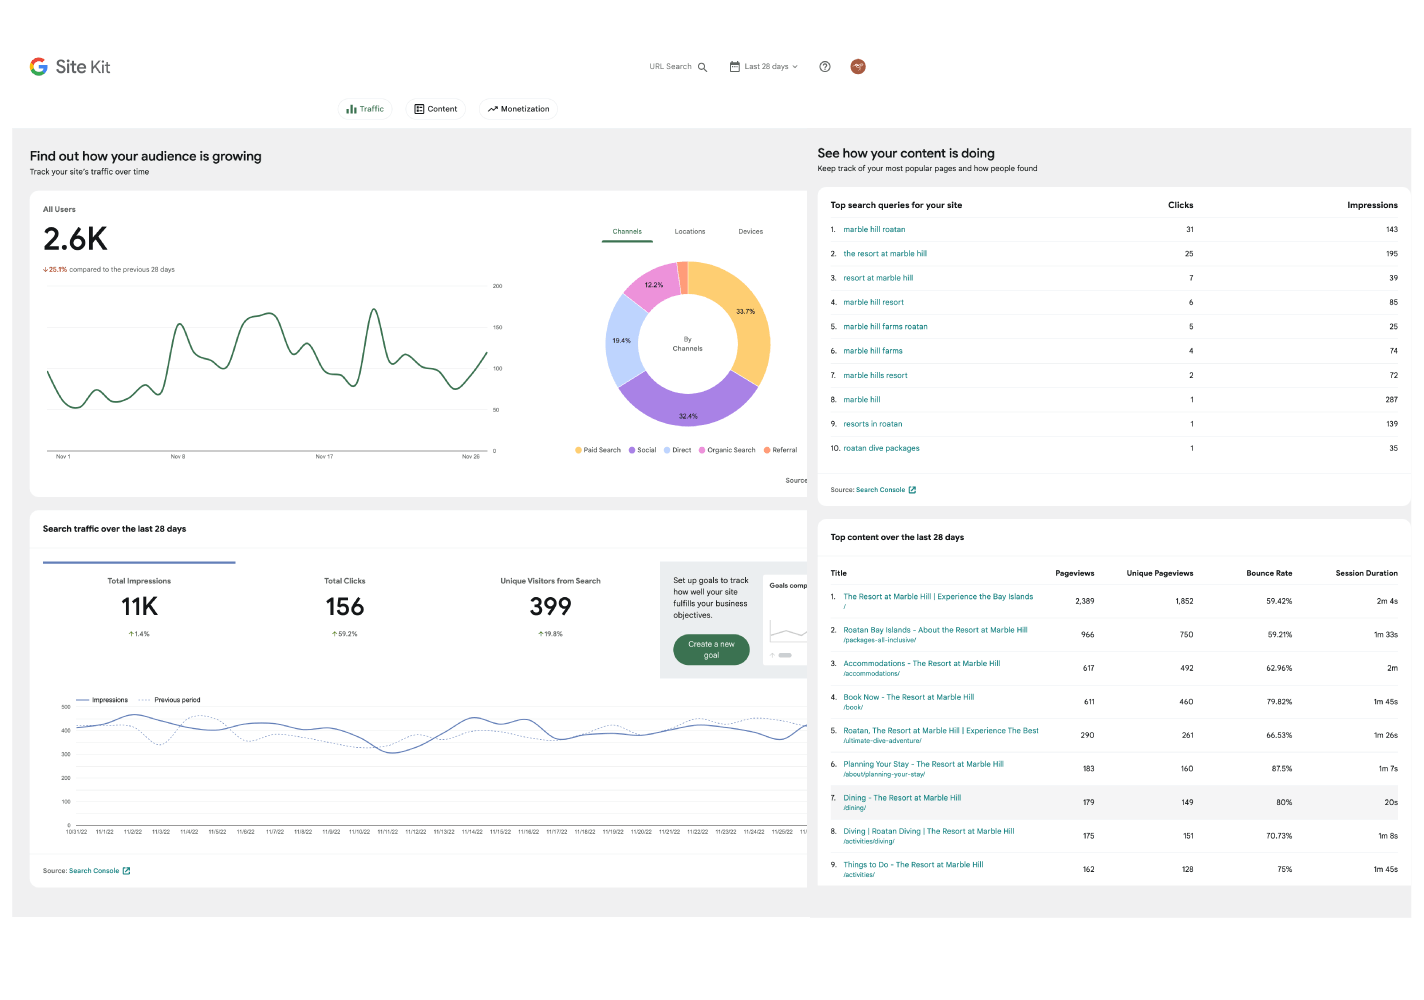1424x1000 pixels.
Task: Select the Devices chart tab
Action: click(x=751, y=232)
